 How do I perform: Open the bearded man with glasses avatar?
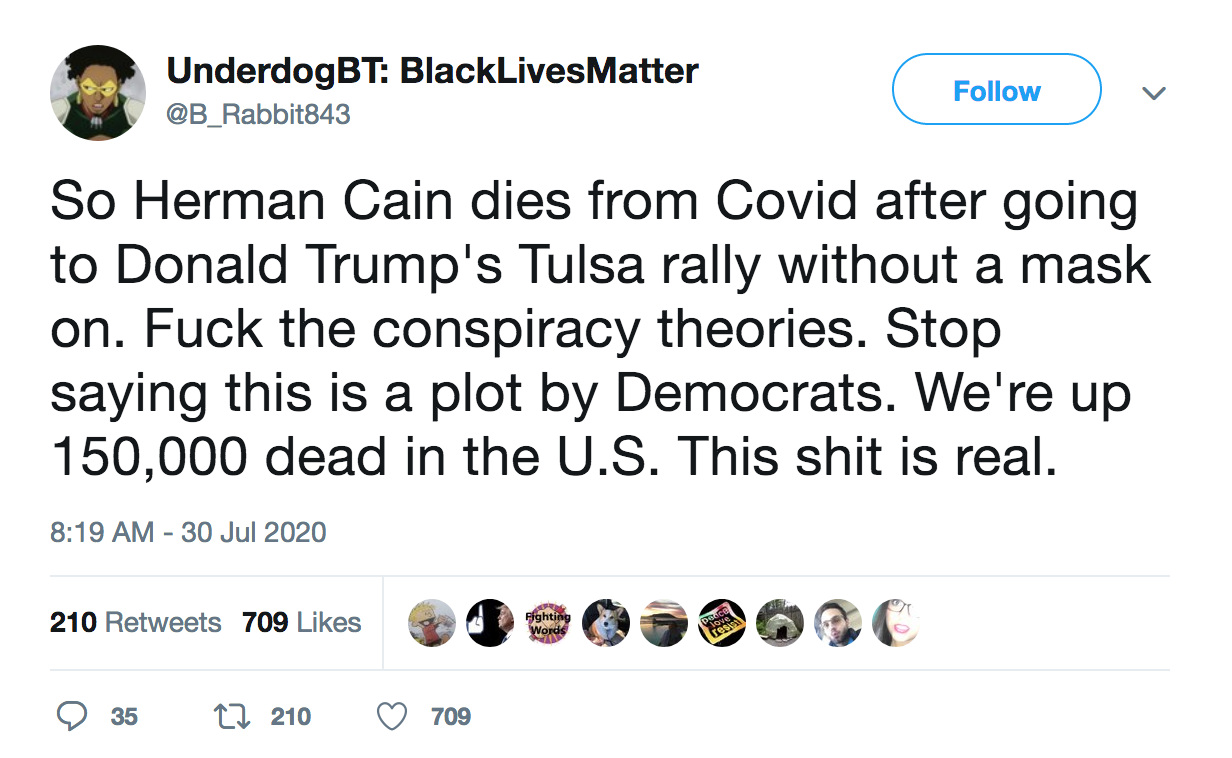[837, 623]
